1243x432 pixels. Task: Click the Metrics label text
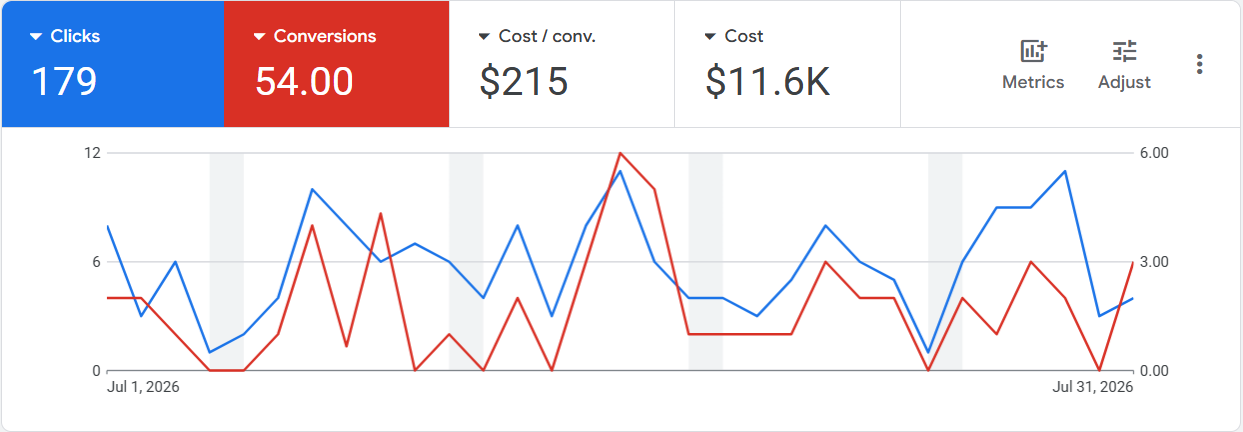1033,83
